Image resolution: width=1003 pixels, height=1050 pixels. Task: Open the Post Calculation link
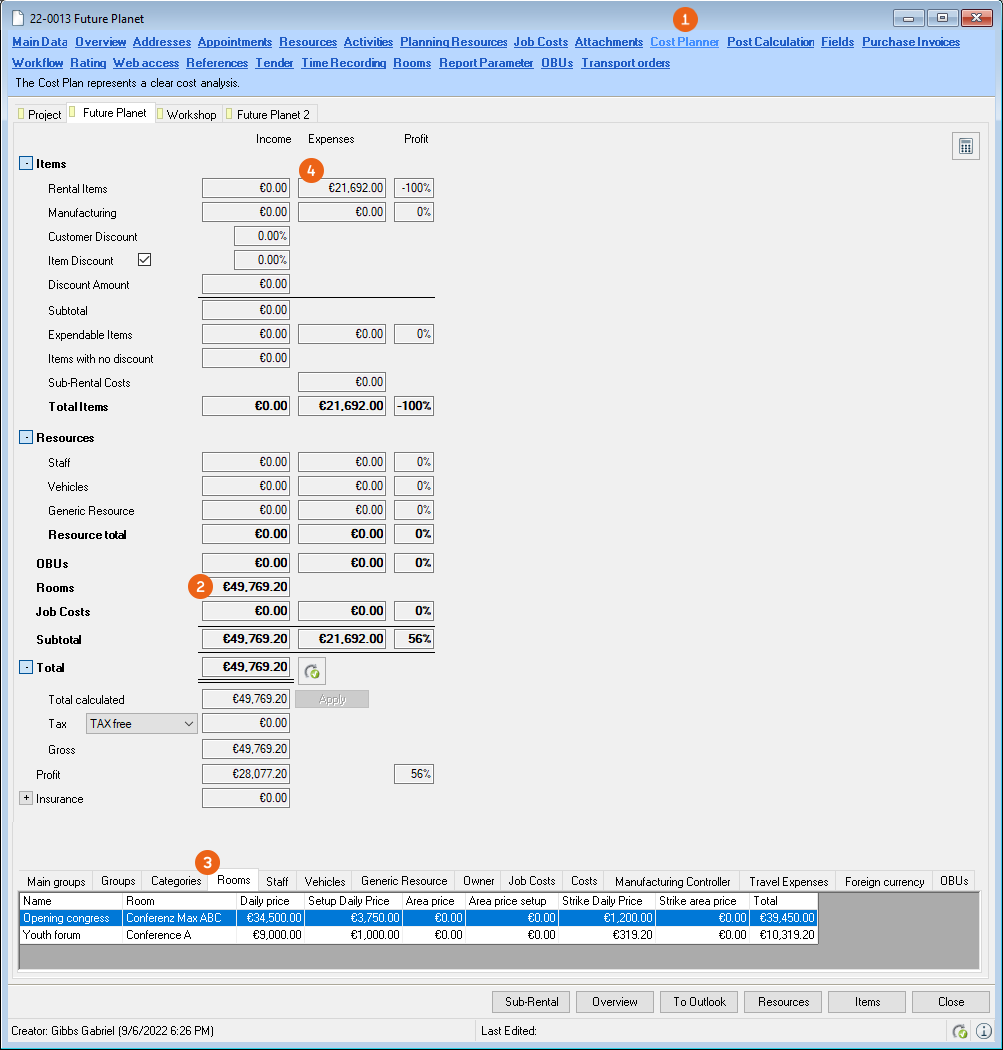tap(770, 42)
